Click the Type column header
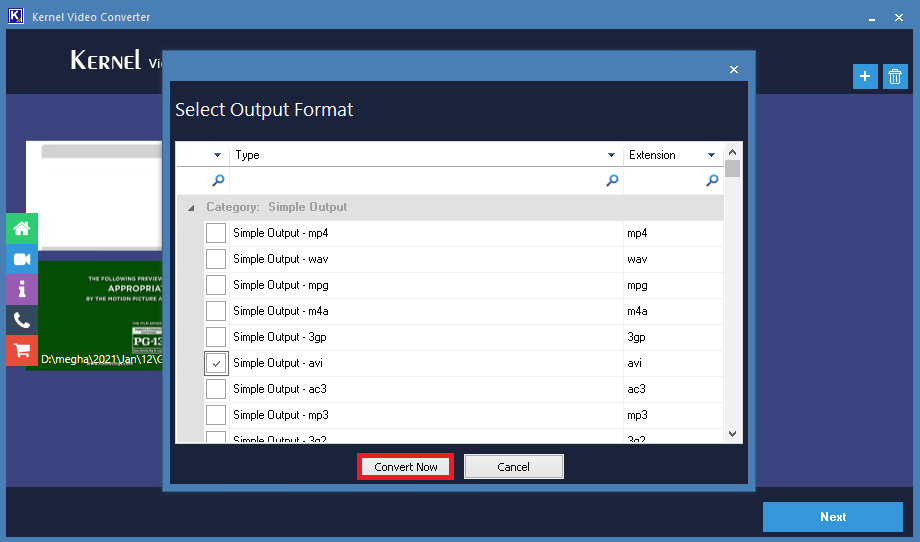920x542 pixels. [425, 155]
